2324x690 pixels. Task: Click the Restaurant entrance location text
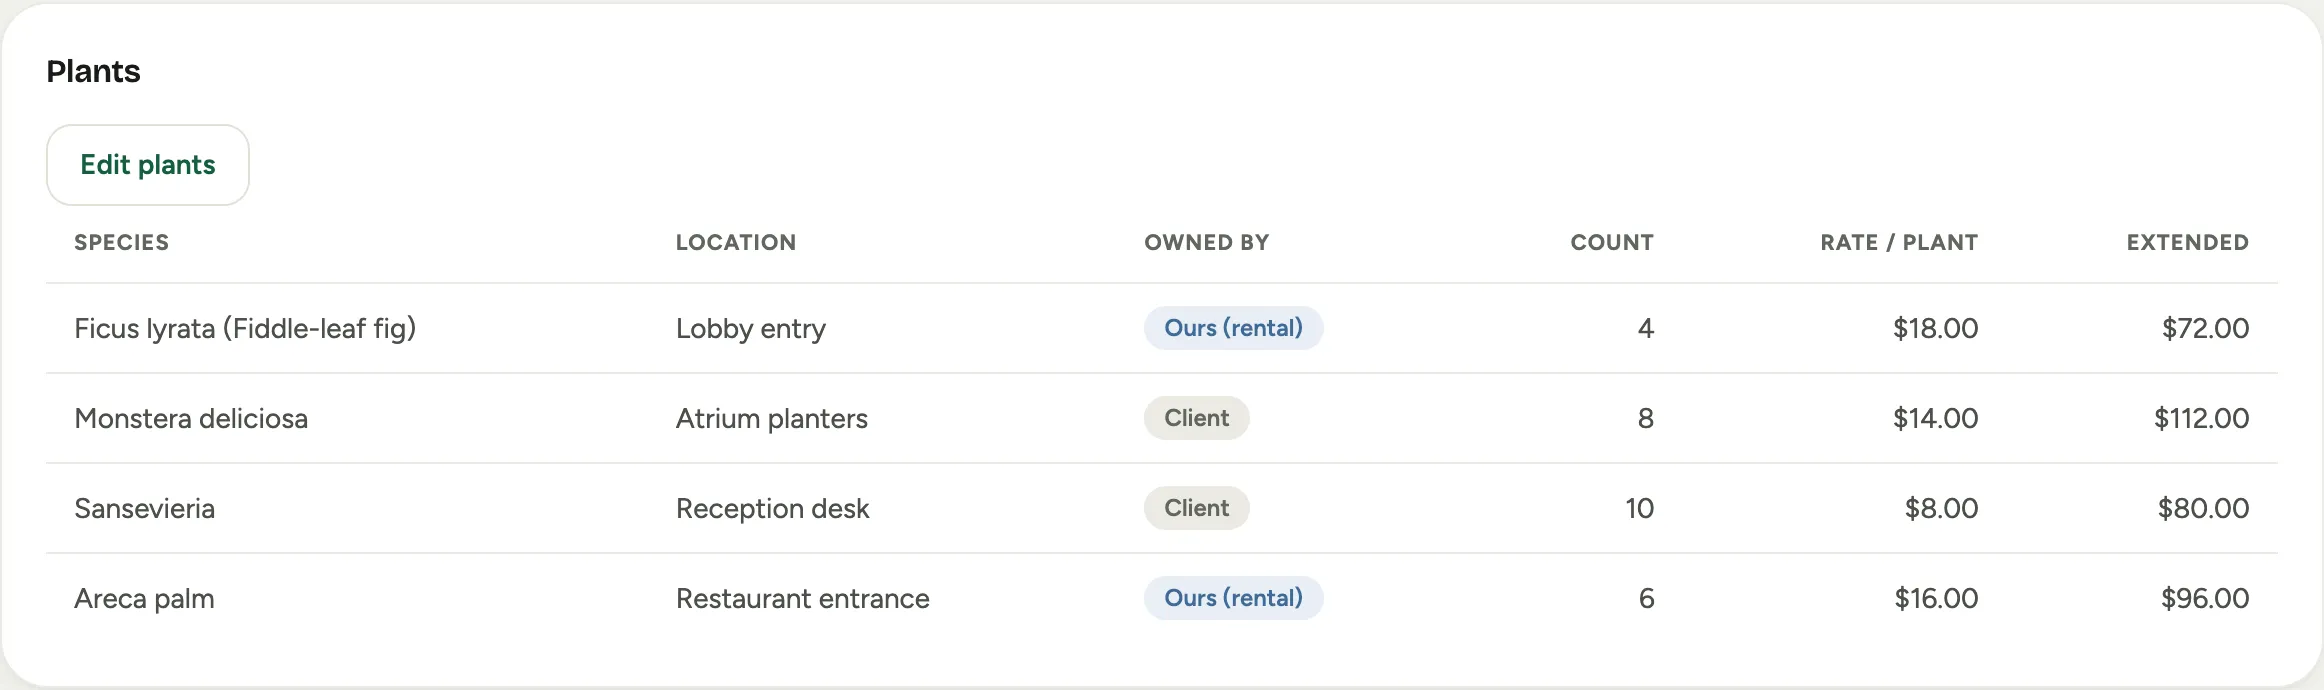pos(803,598)
